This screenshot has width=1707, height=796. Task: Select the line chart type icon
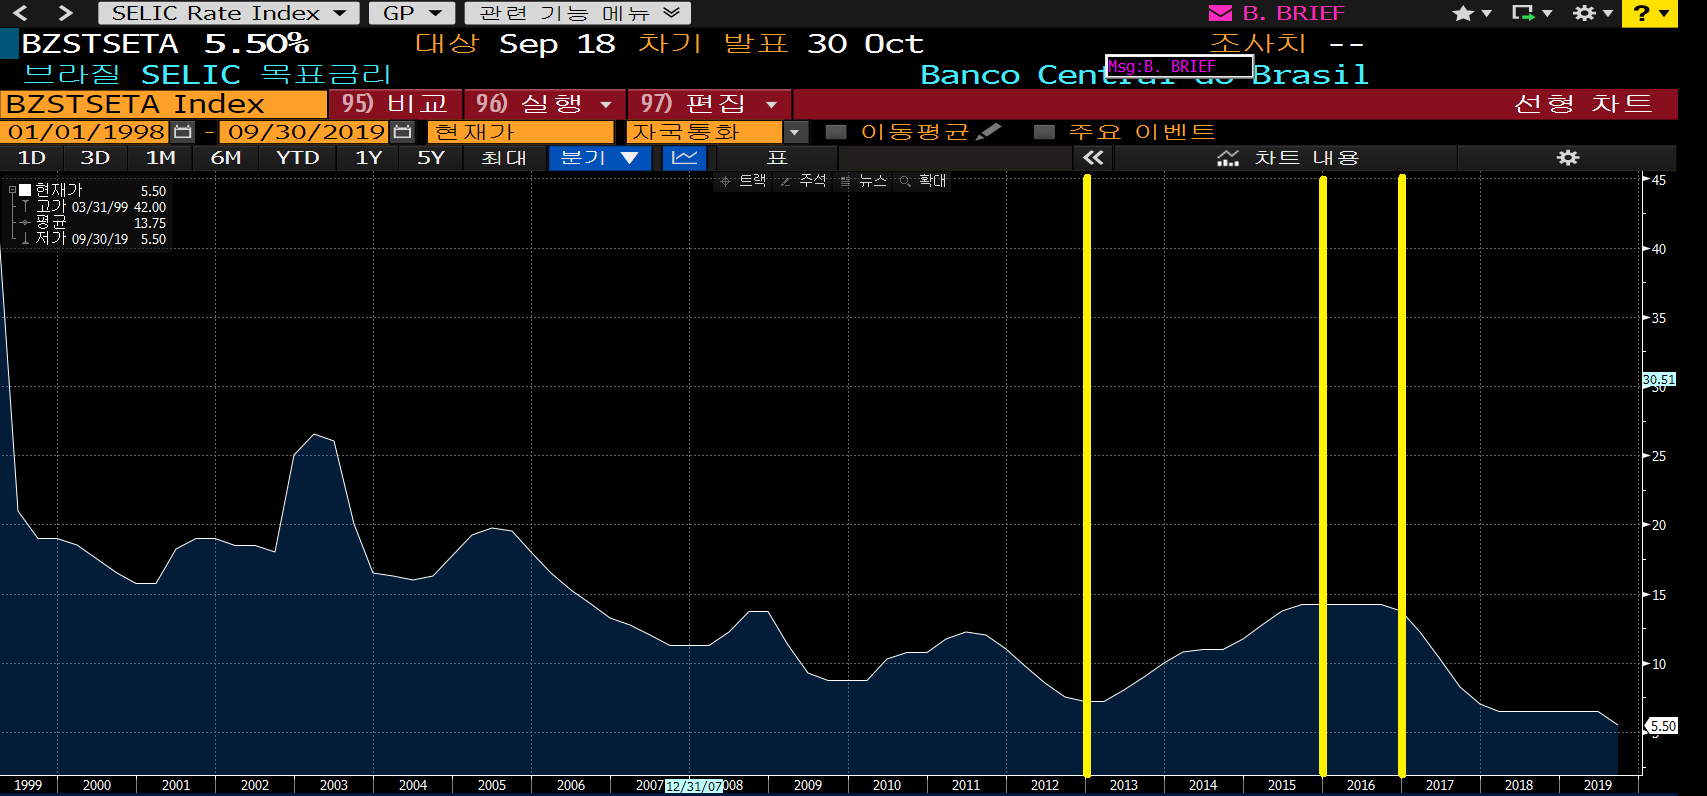pos(685,158)
